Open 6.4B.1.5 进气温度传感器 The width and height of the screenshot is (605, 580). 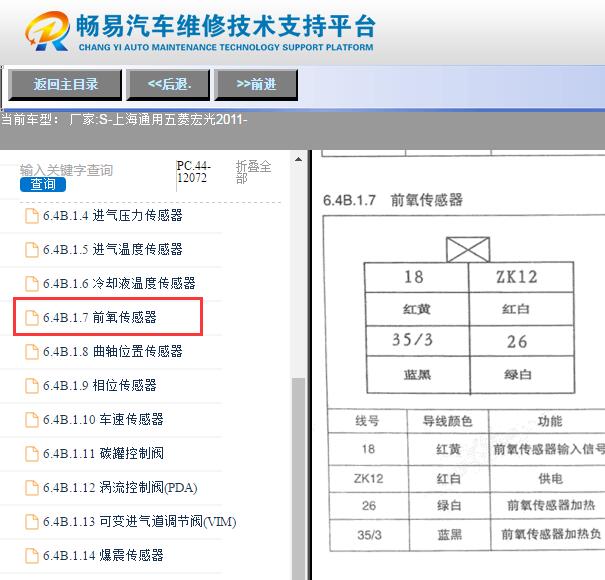coord(113,249)
